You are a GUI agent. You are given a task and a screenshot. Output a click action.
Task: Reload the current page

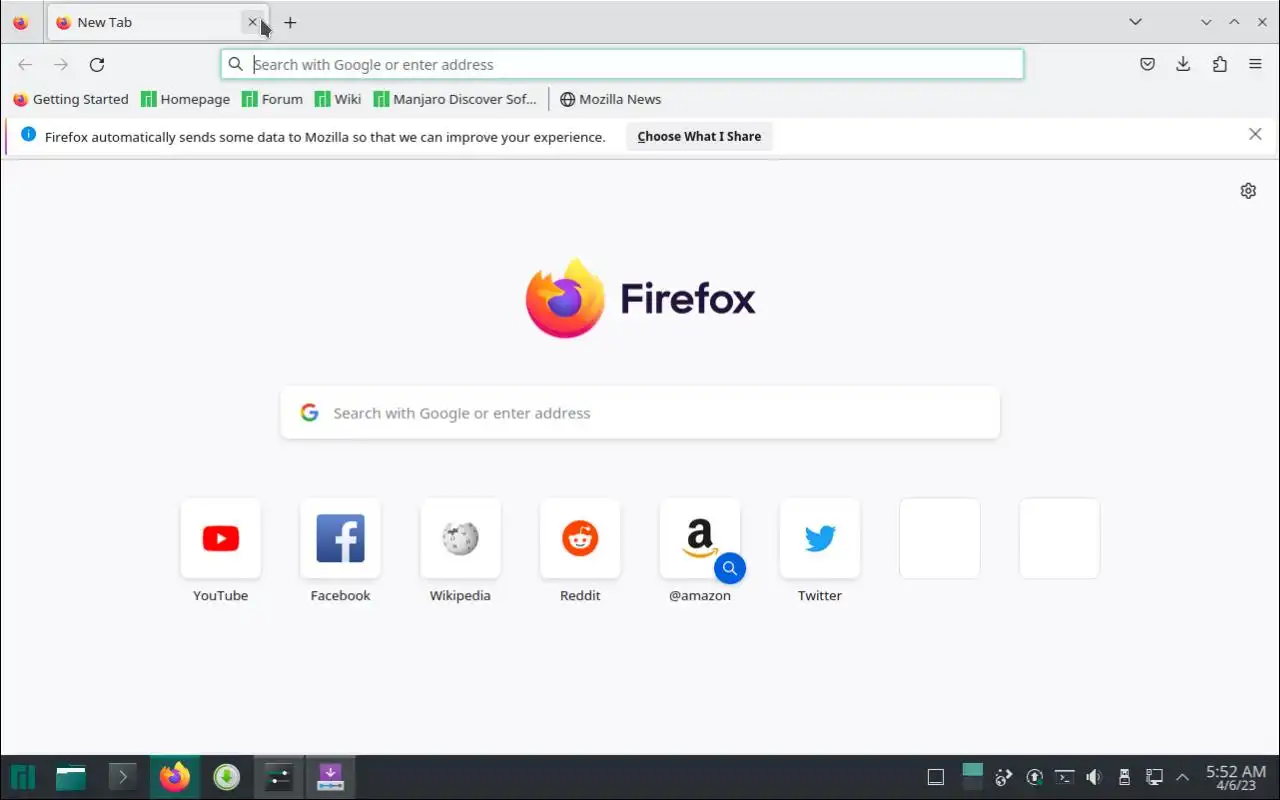(97, 64)
